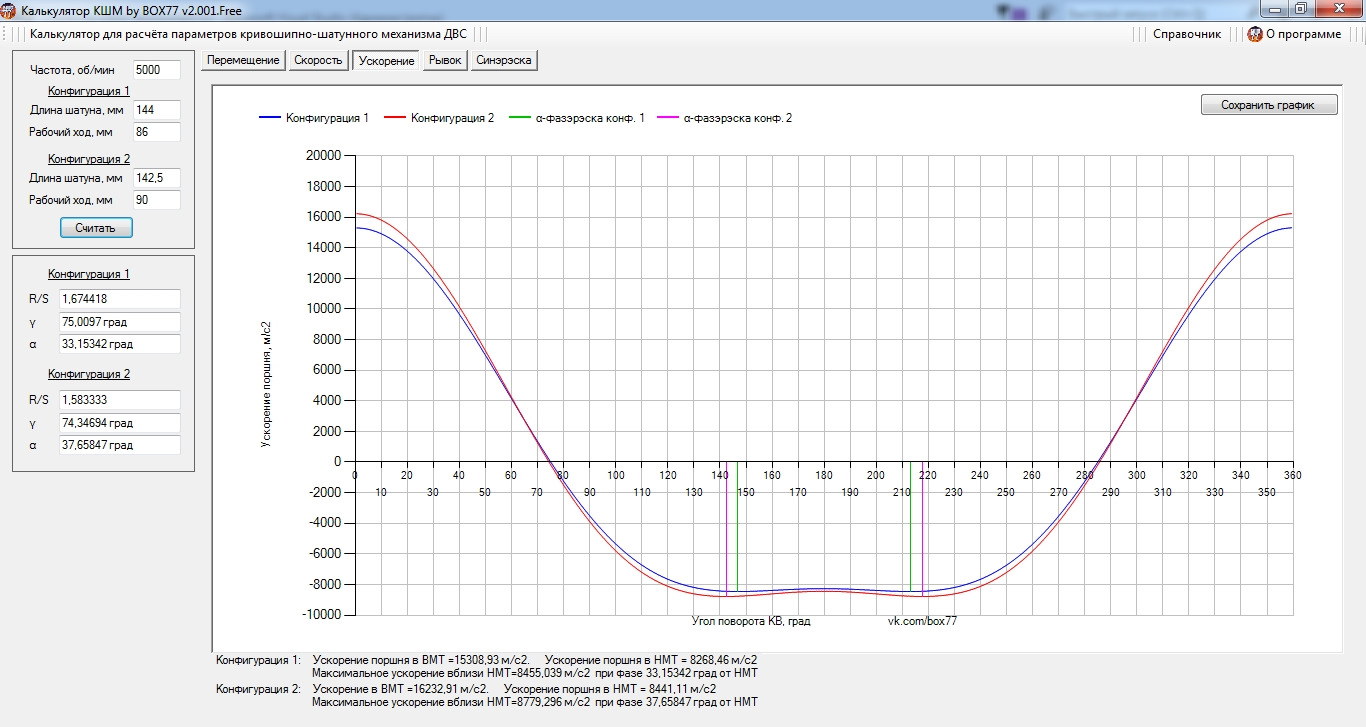Edit Конфигурация 2 Длина шатуна field
The image size is (1366, 727).
click(156, 178)
